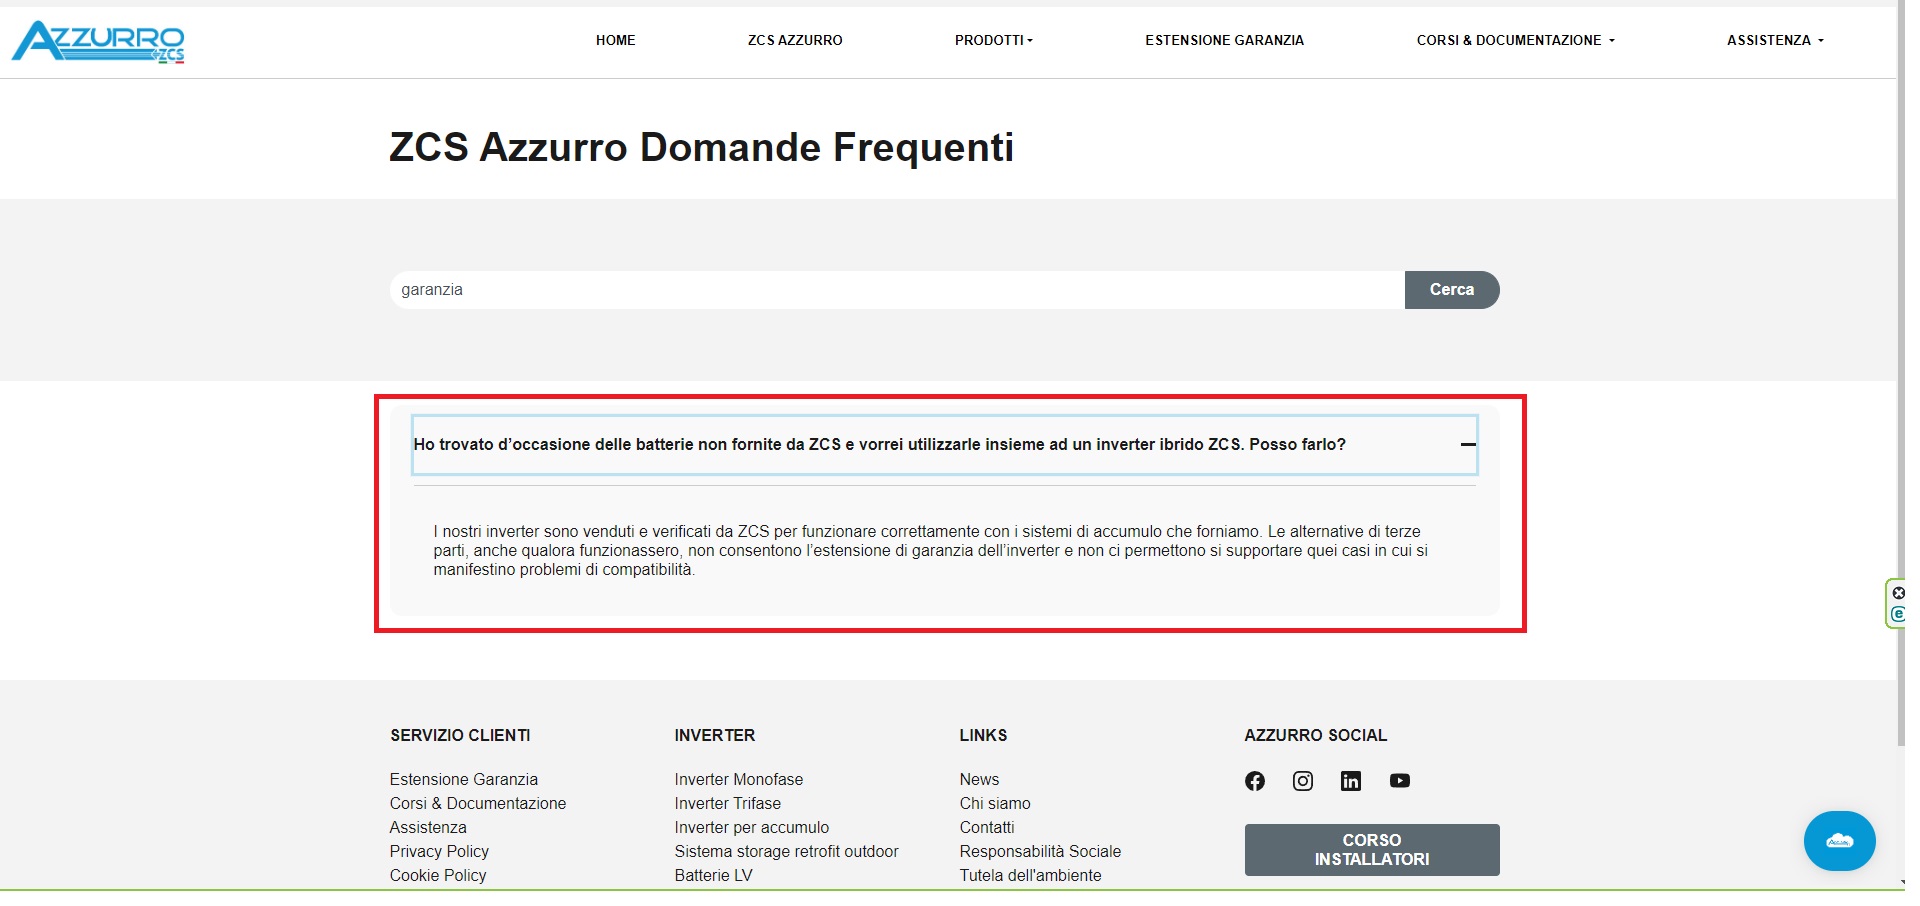Open footer Assistenza link

428,827
